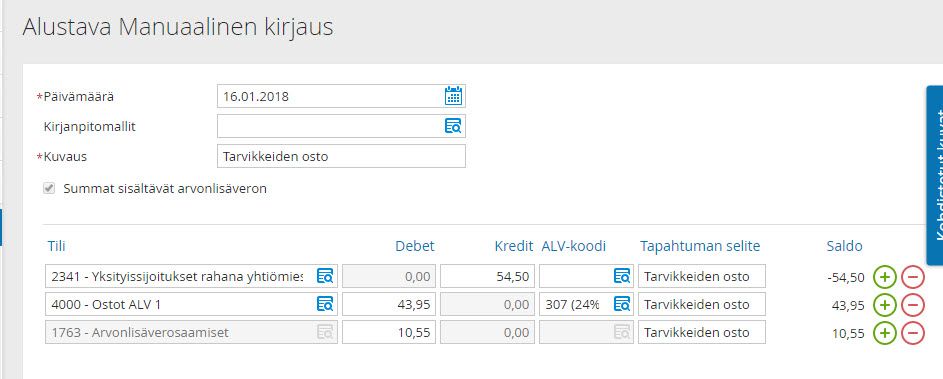The width and height of the screenshot is (943, 379).
Task: Open Kirjanpitomallit lookup search icon
Action: pos(453,126)
